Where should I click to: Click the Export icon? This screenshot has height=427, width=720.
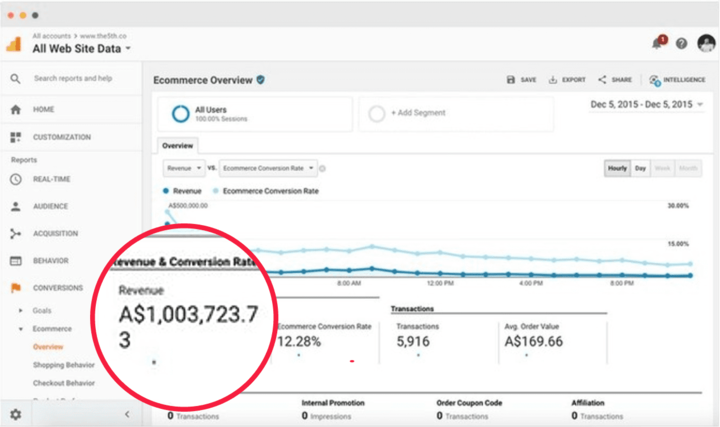[553, 79]
